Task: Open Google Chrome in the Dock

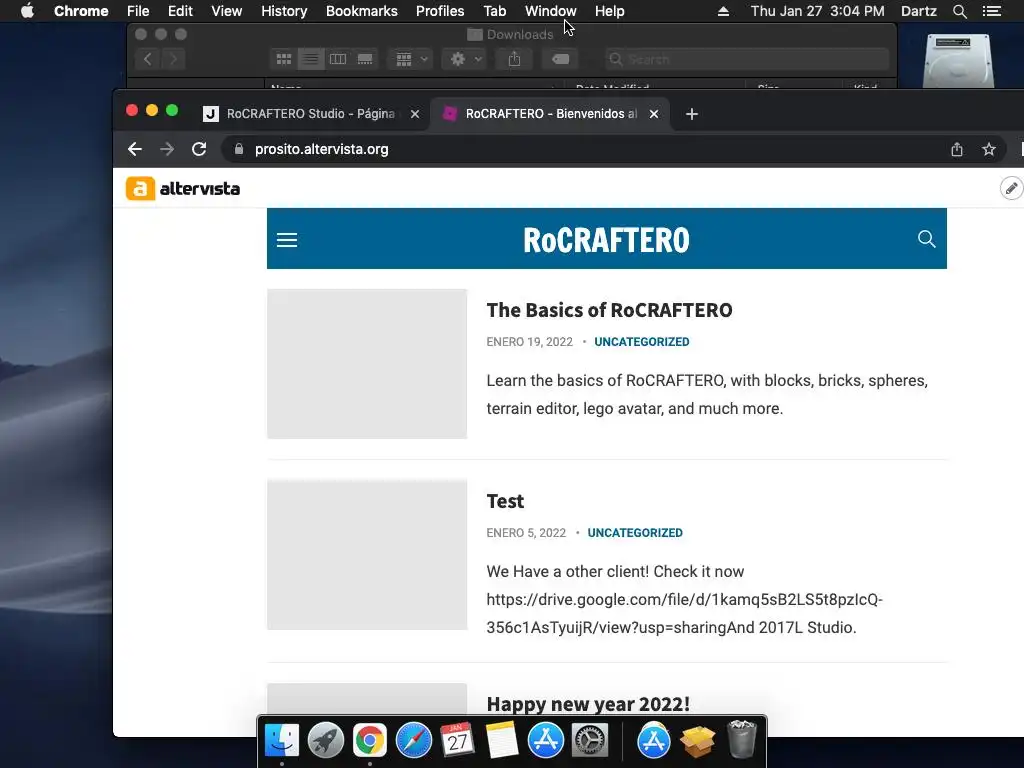Action: coord(370,741)
